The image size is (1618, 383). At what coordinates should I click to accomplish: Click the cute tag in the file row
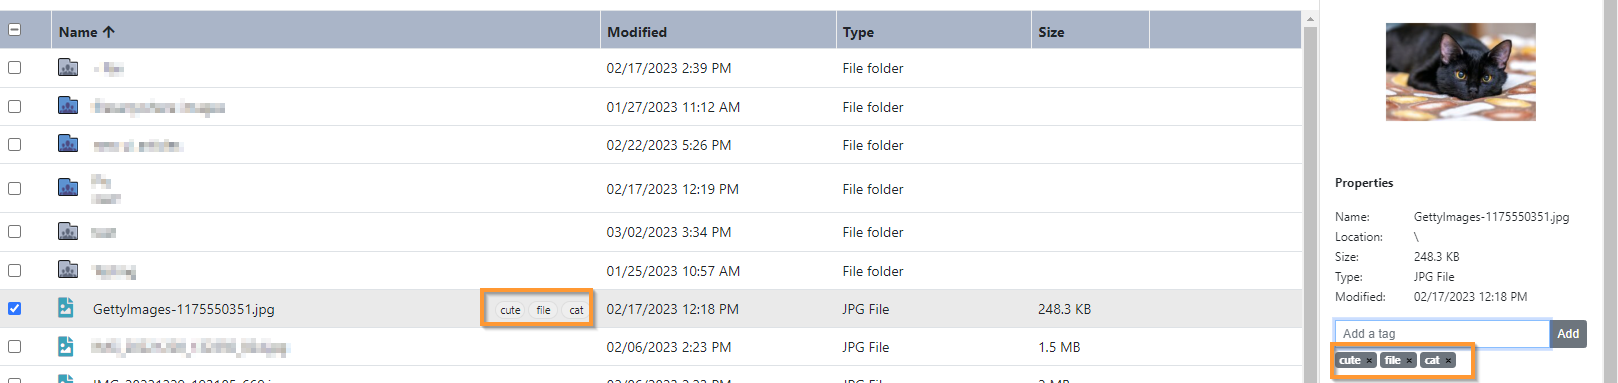[510, 310]
